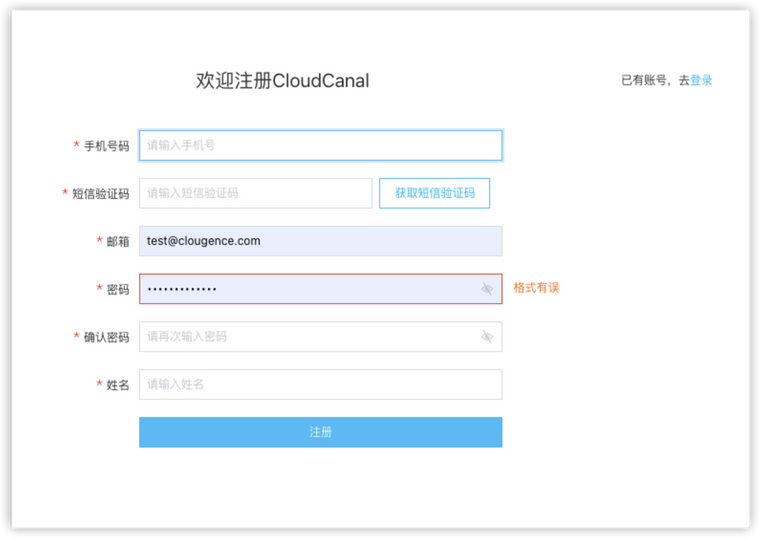Screen dimensions: 760x538
Task: Select the email field containing test@clougence.com
Action: (x=320, y=241)
